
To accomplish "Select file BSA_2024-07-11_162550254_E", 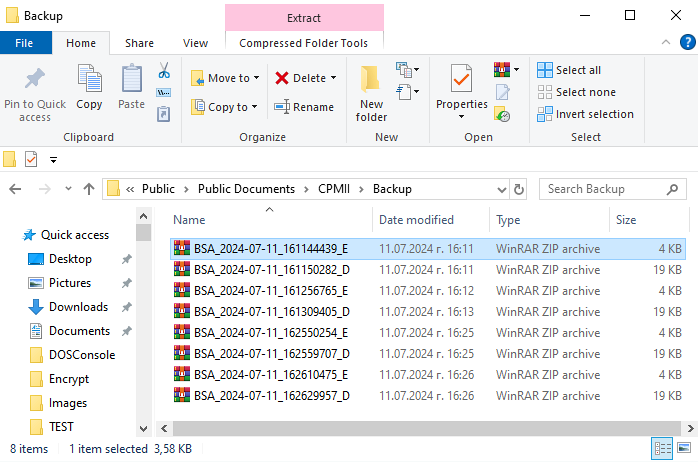I will [427, 333].
